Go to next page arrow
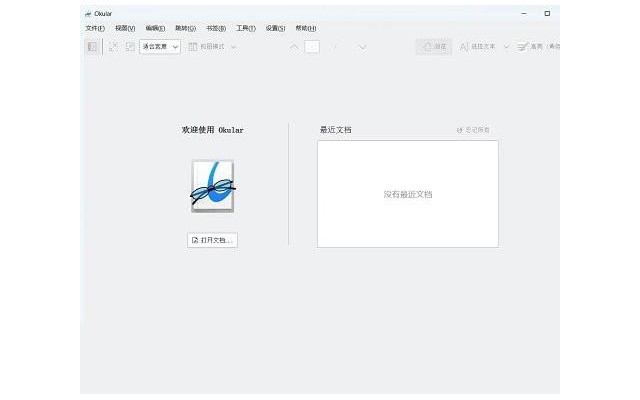640x400 pixels. click(x=362, y=47)
